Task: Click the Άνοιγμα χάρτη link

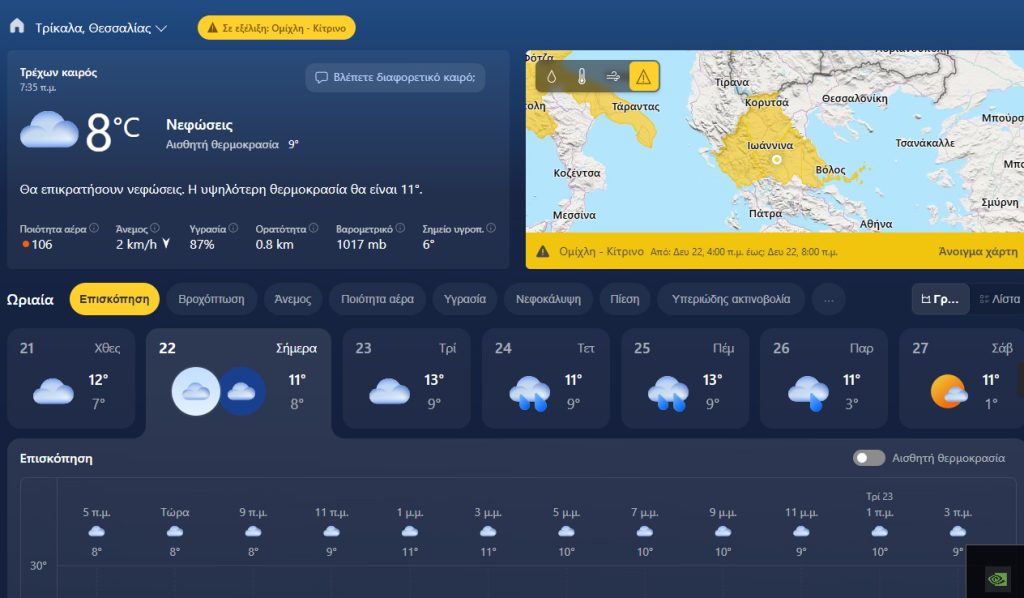Action: pos(977,252)
